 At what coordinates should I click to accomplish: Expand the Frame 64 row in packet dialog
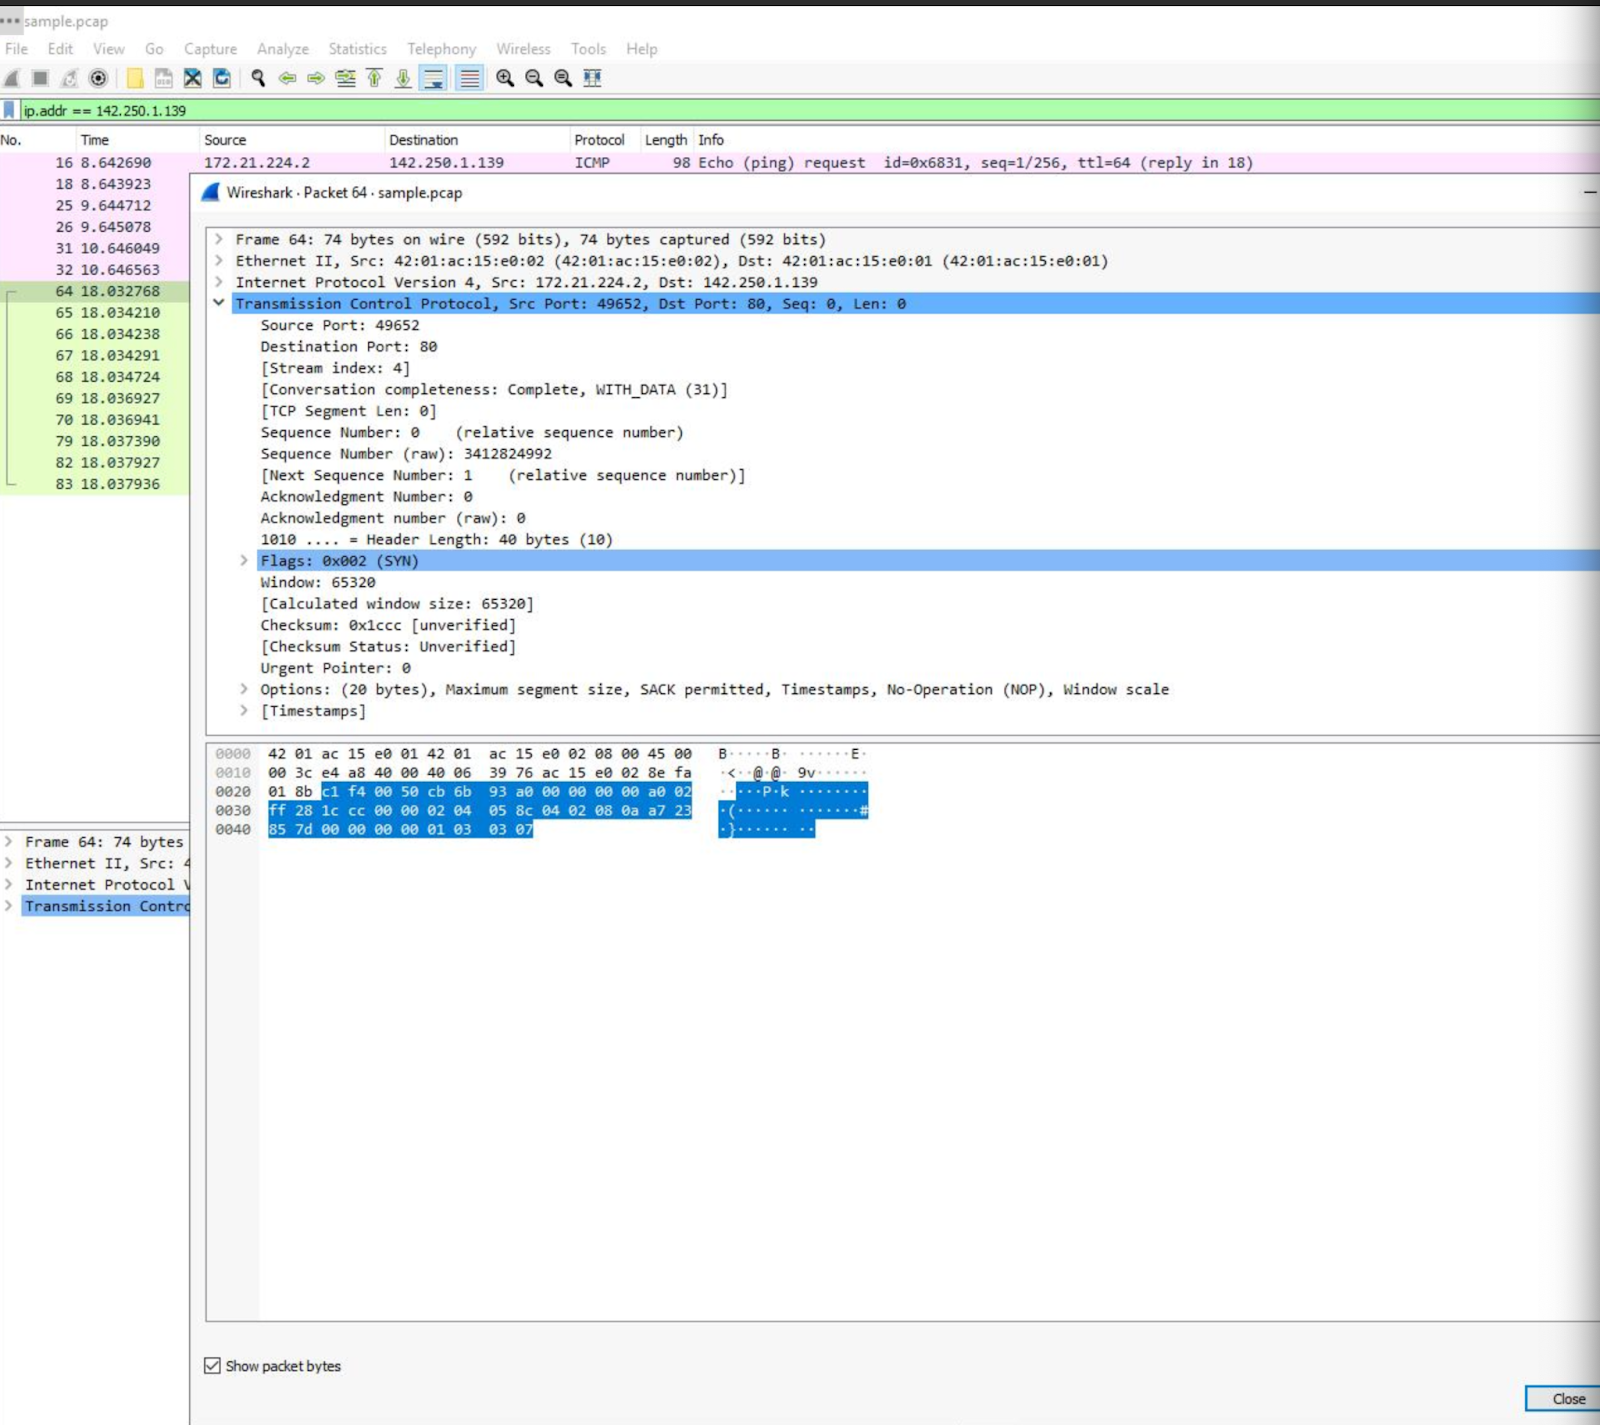coord(218,240)
